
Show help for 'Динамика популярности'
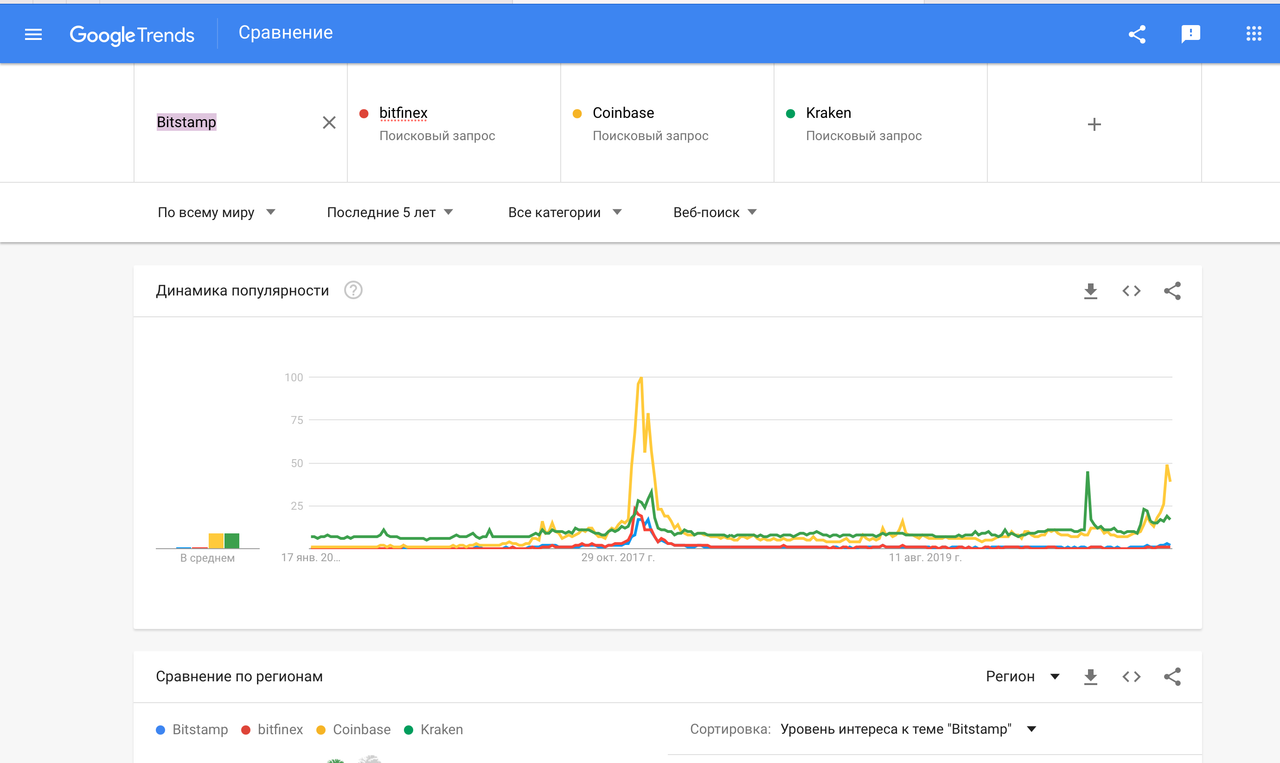pyautogui.click(x=353, y=290)
